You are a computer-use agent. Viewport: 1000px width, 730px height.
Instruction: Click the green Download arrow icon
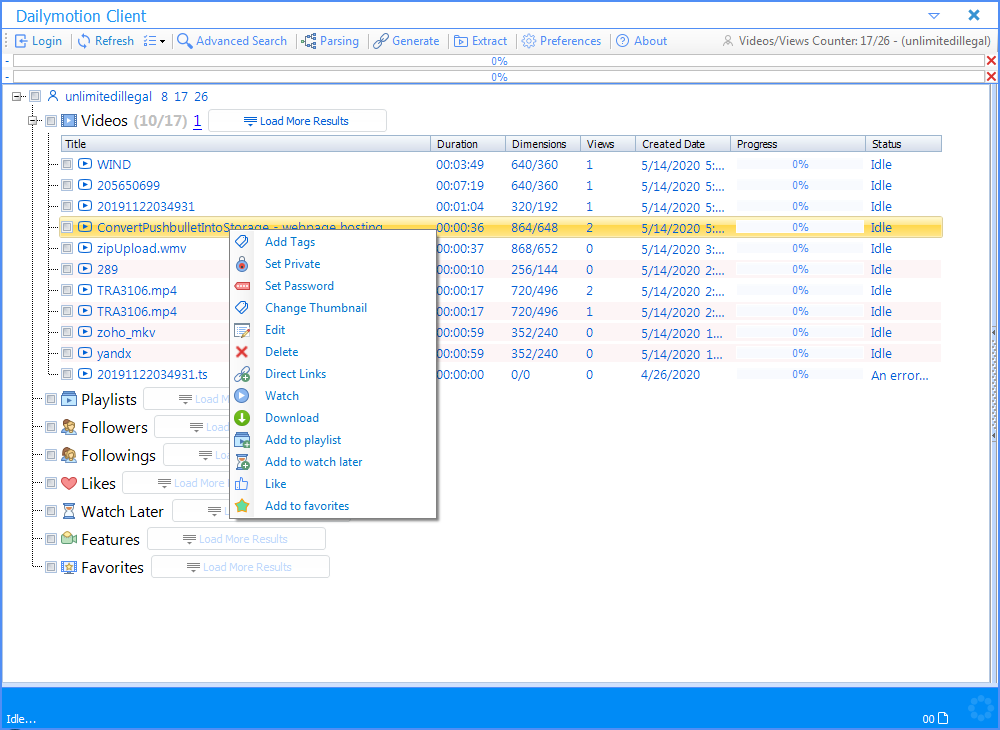[x=242, y=418]
